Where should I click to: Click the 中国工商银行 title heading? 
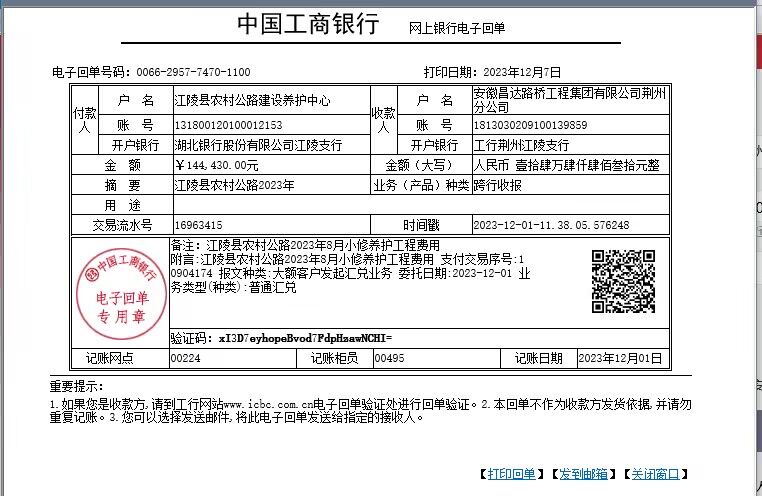[308, 26]
